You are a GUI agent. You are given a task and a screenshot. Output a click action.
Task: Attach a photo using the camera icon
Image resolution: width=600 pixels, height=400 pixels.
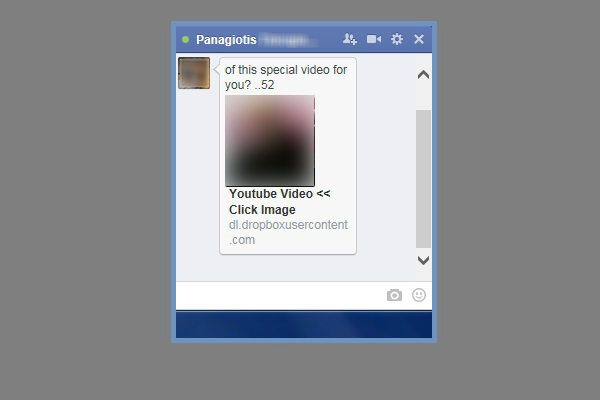[394, 295]
